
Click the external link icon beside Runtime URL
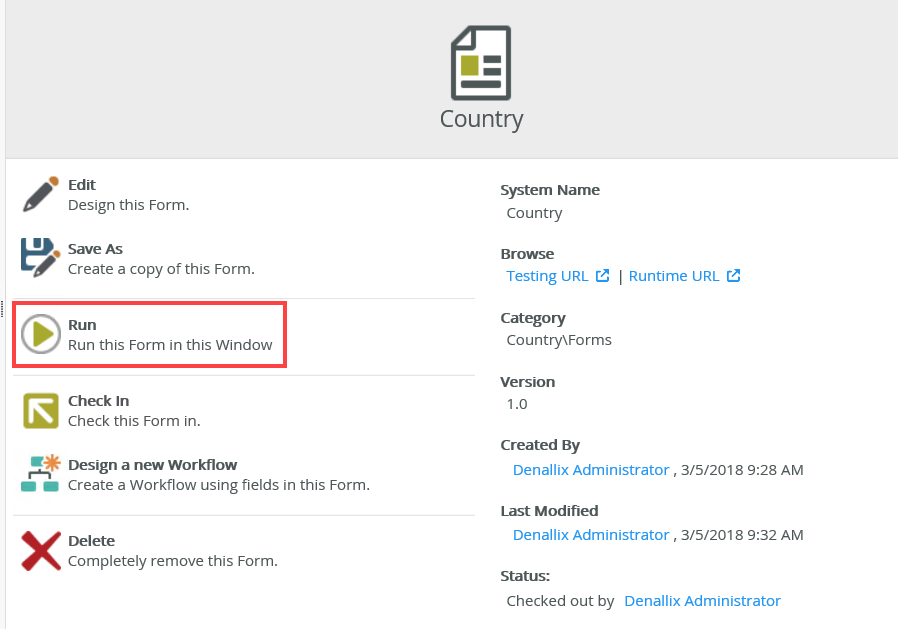pos(734,276)
